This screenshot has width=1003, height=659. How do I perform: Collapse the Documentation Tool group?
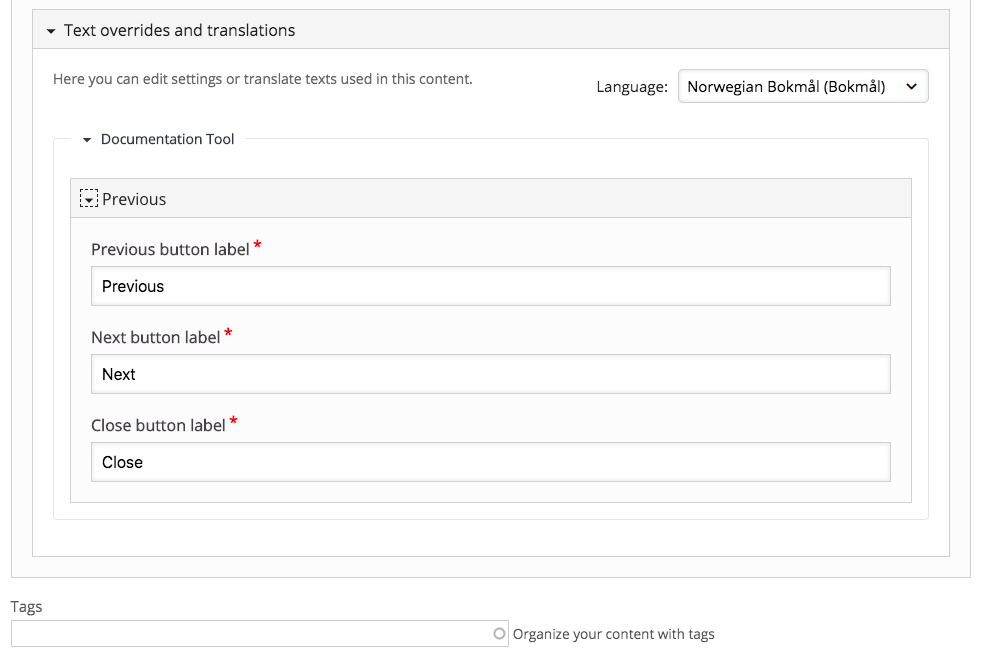click(159, 139)
